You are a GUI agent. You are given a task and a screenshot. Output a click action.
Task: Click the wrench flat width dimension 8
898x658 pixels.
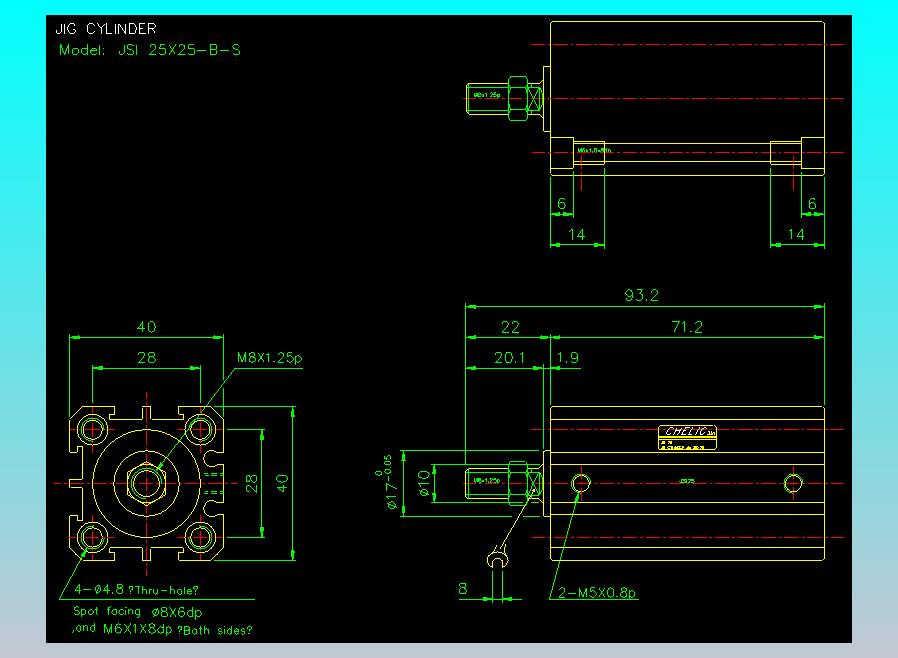pyautogui.click(x=464, y=589)
